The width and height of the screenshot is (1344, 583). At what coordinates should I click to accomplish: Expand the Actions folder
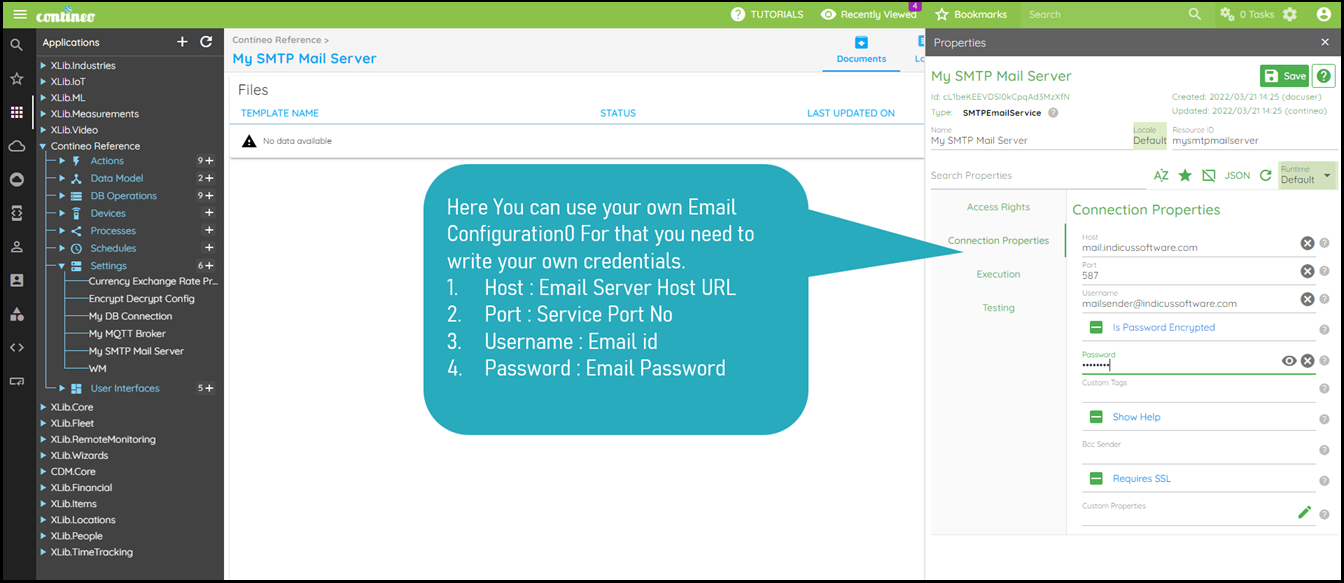(x=62, y=161)
